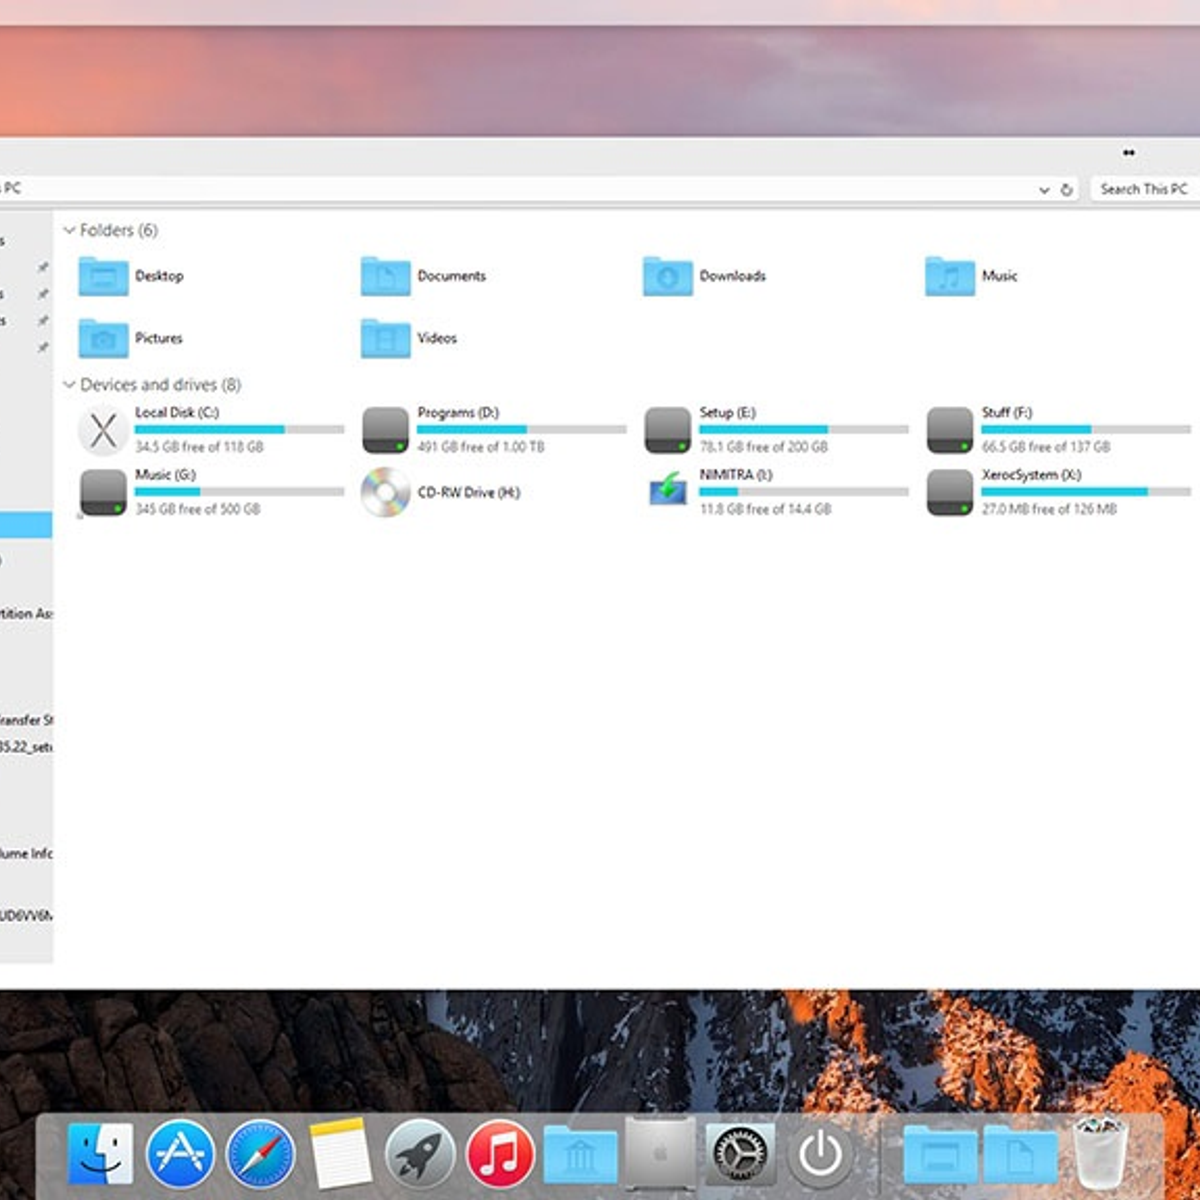Open iTunes music icon in dock
Viewport: 1200px width, 1200px height.
(x=500, y=1153)
